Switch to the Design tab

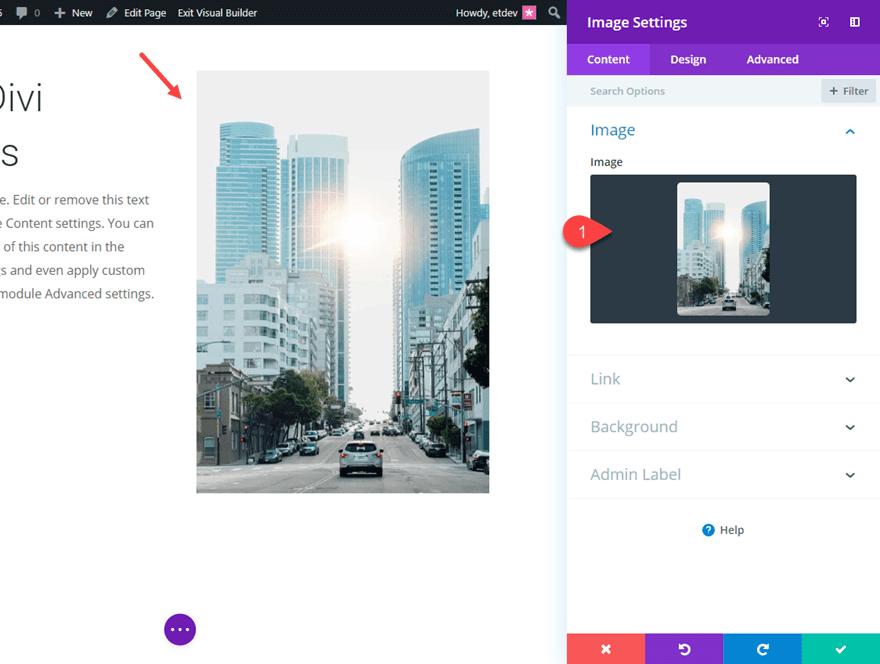click(687, 59)
